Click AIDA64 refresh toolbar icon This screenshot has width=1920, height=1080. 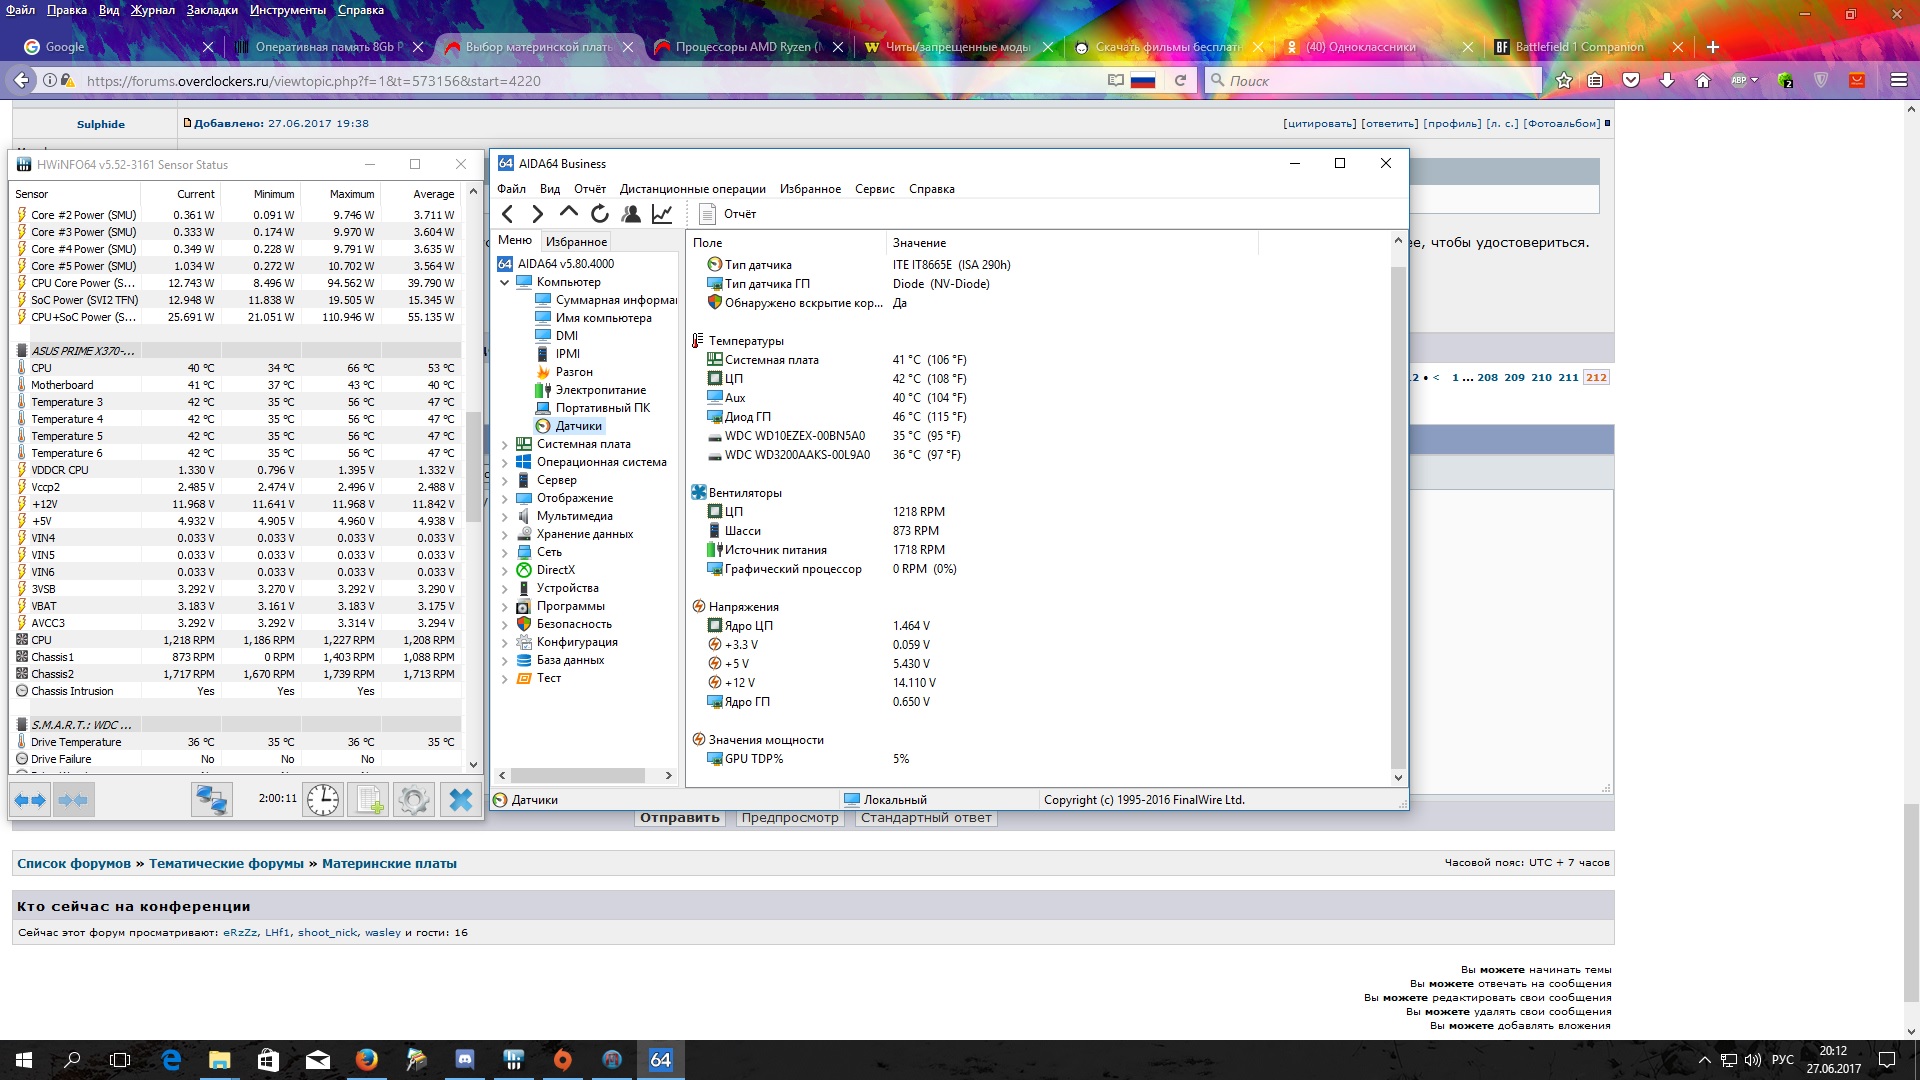(x=599, y=213)
